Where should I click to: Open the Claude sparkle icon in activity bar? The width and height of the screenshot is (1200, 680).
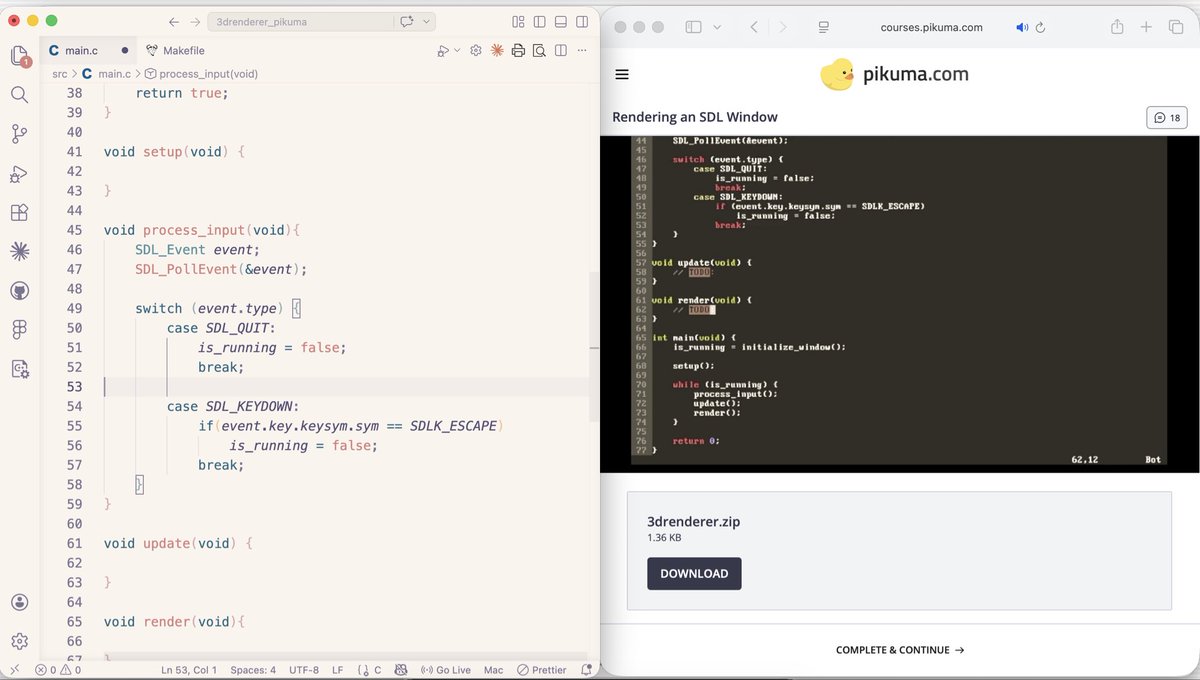coord(19,252)
